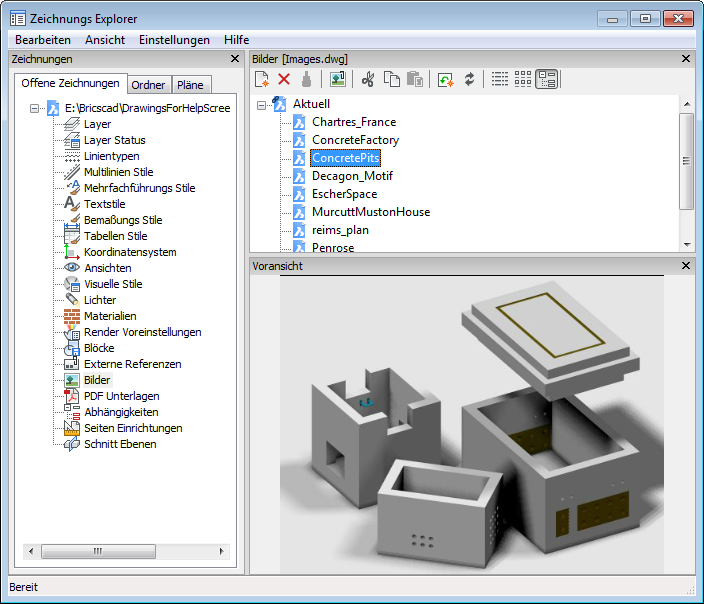
Task: Collapse the Aktuell tree node
Action: tap(262, 104)
